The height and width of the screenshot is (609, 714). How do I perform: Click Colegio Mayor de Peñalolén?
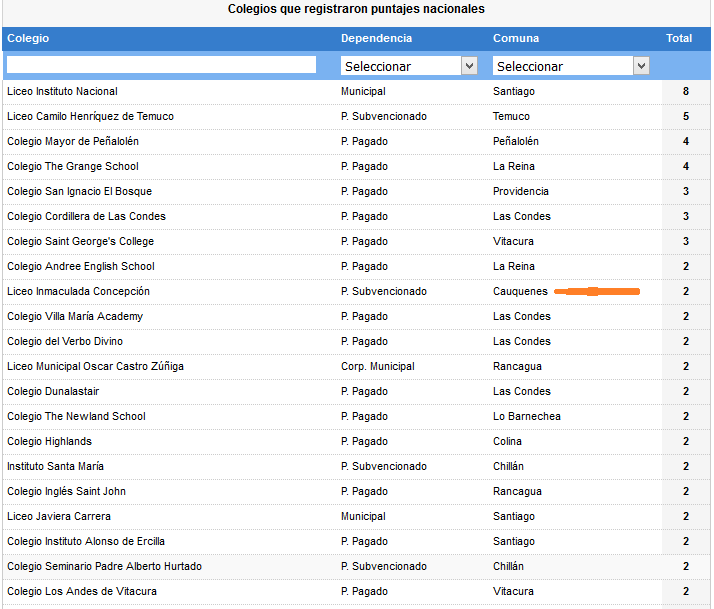point(73,141)
